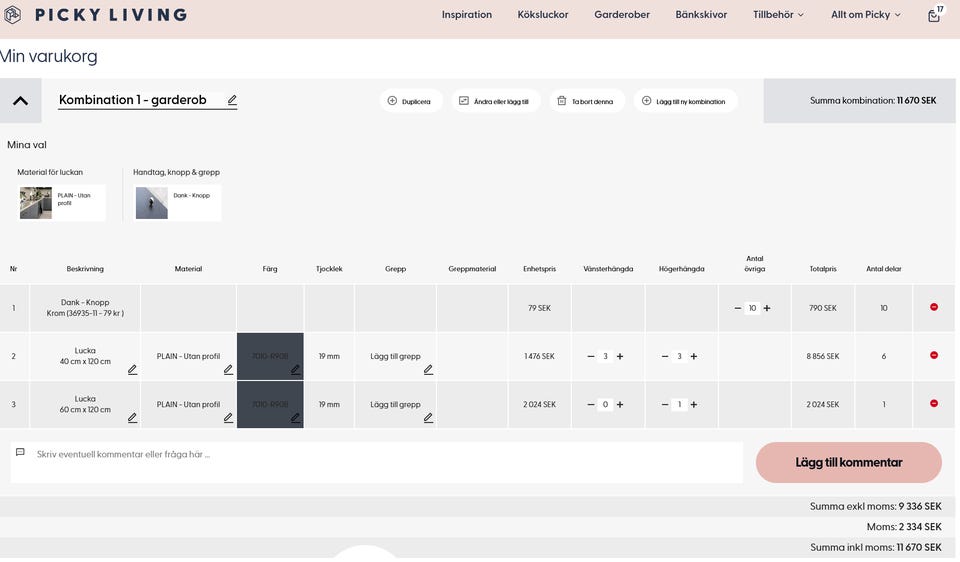960x562 pixels.
Task: Edit material pencil for row 3 PLAIN
Action: (228, 418)
